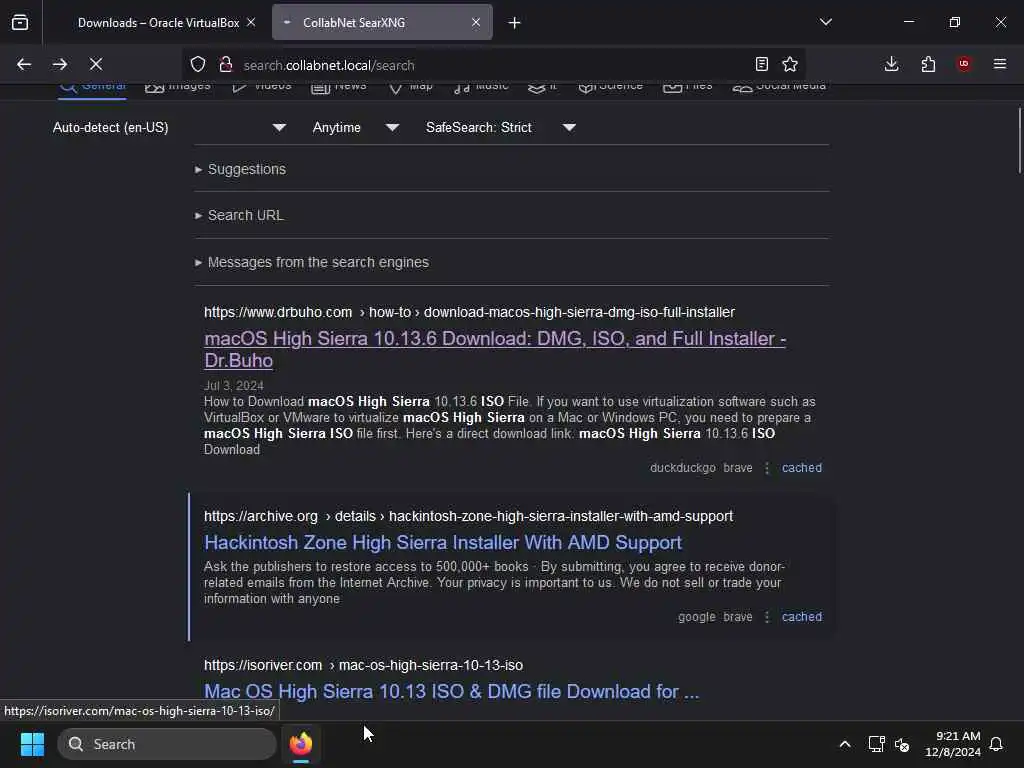The image size is (1024, 768).
Task: Switch to Downloads – Oracle VirtualBox tab
Action: 158,23
